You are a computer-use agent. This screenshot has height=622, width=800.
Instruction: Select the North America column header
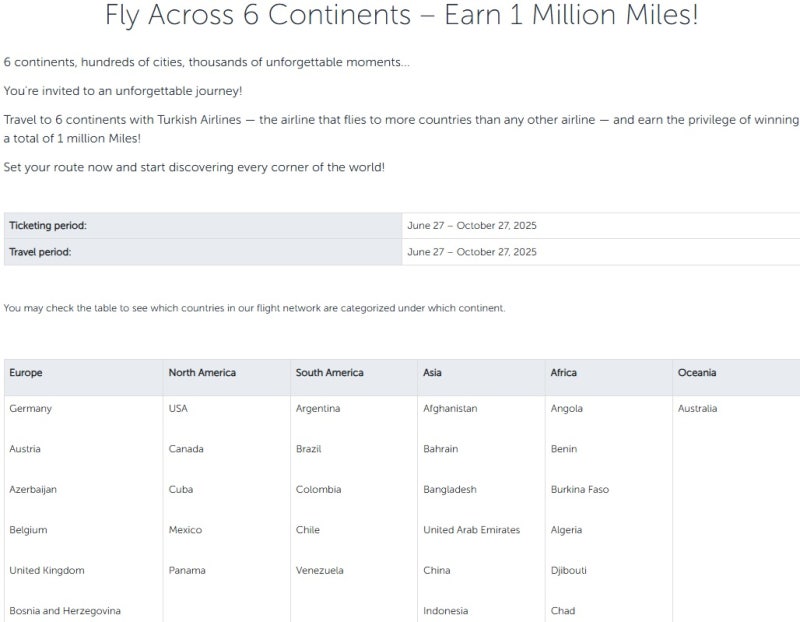pyautogui.click(x=202, y=373)
